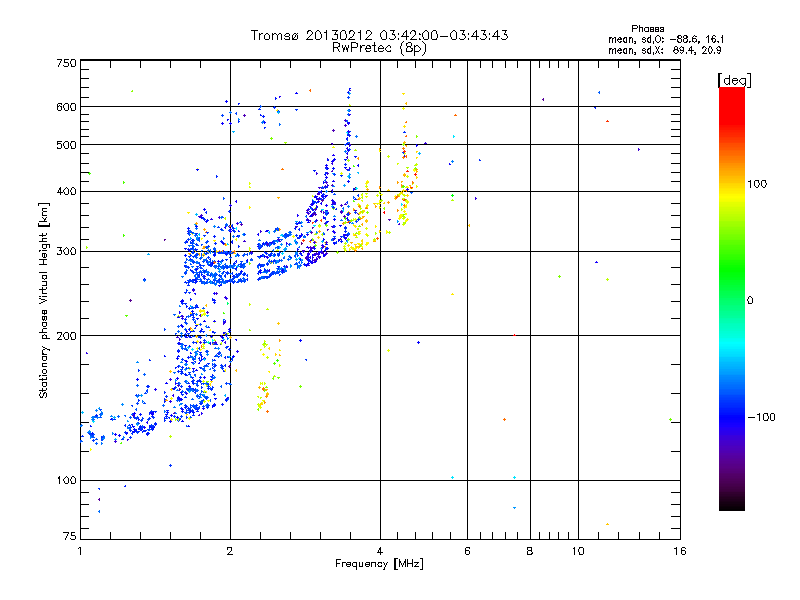Click the y-axis tick label '750'
This screenshot has width=800, height=600.
coord(66,63)
